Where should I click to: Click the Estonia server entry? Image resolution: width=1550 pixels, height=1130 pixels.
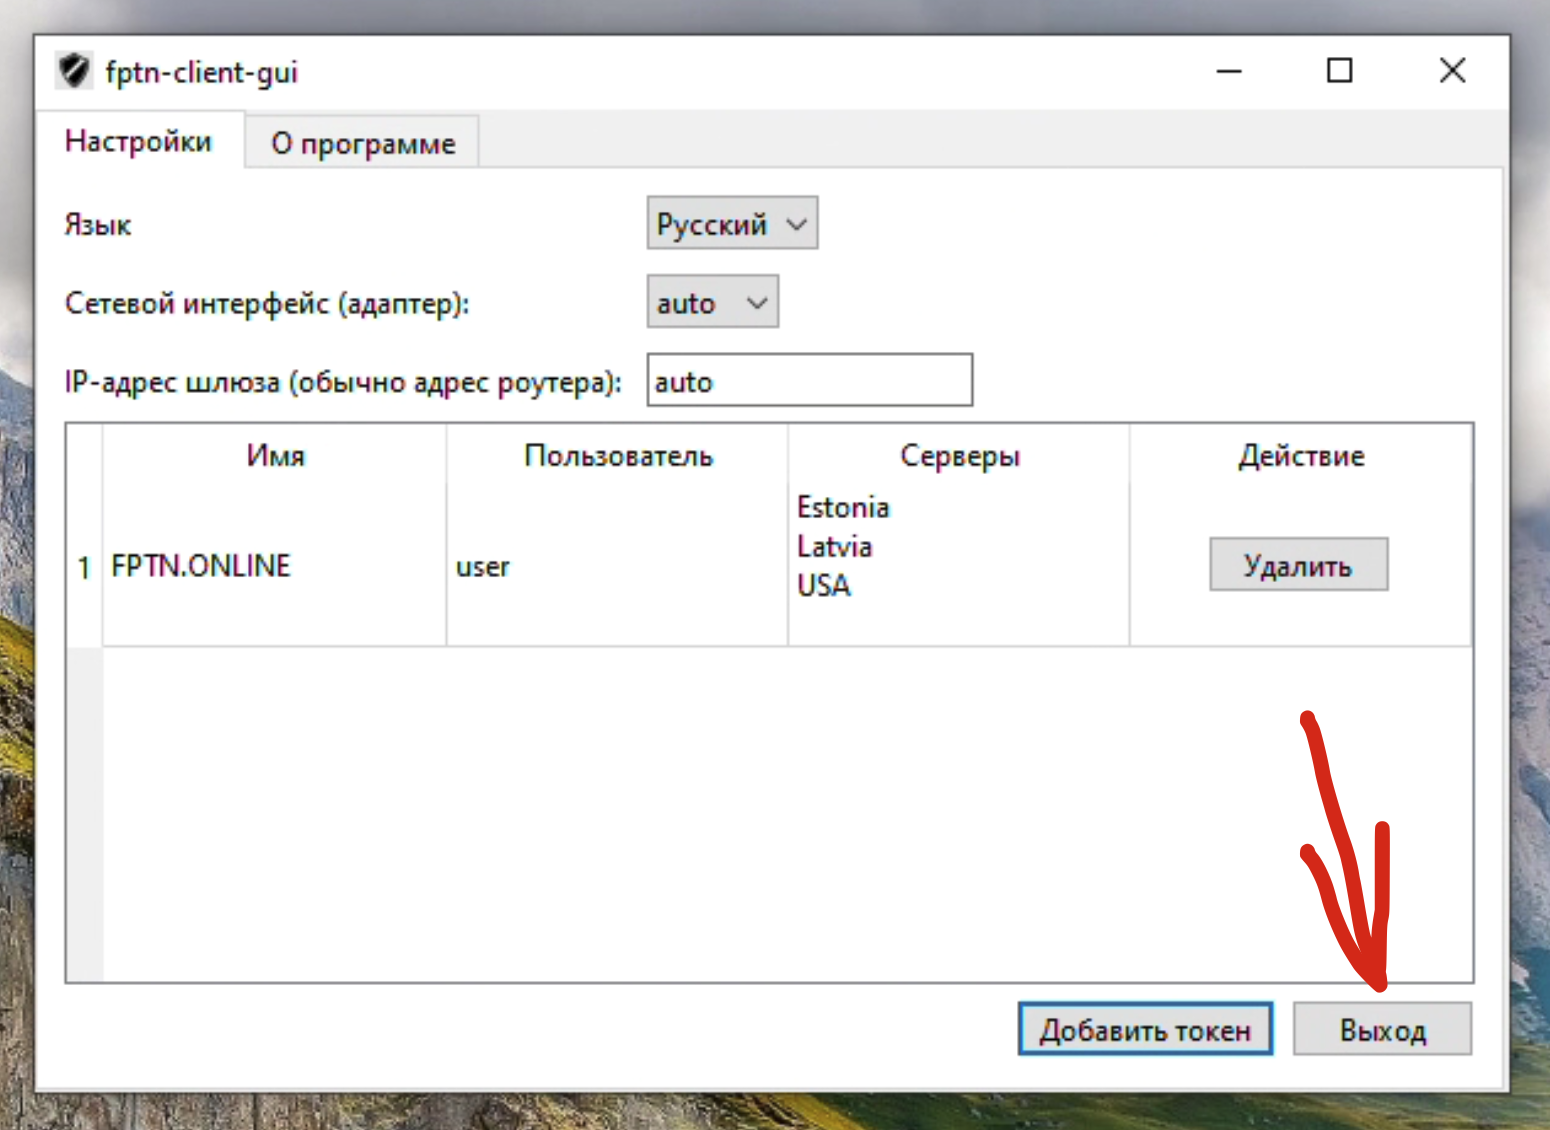843,507
